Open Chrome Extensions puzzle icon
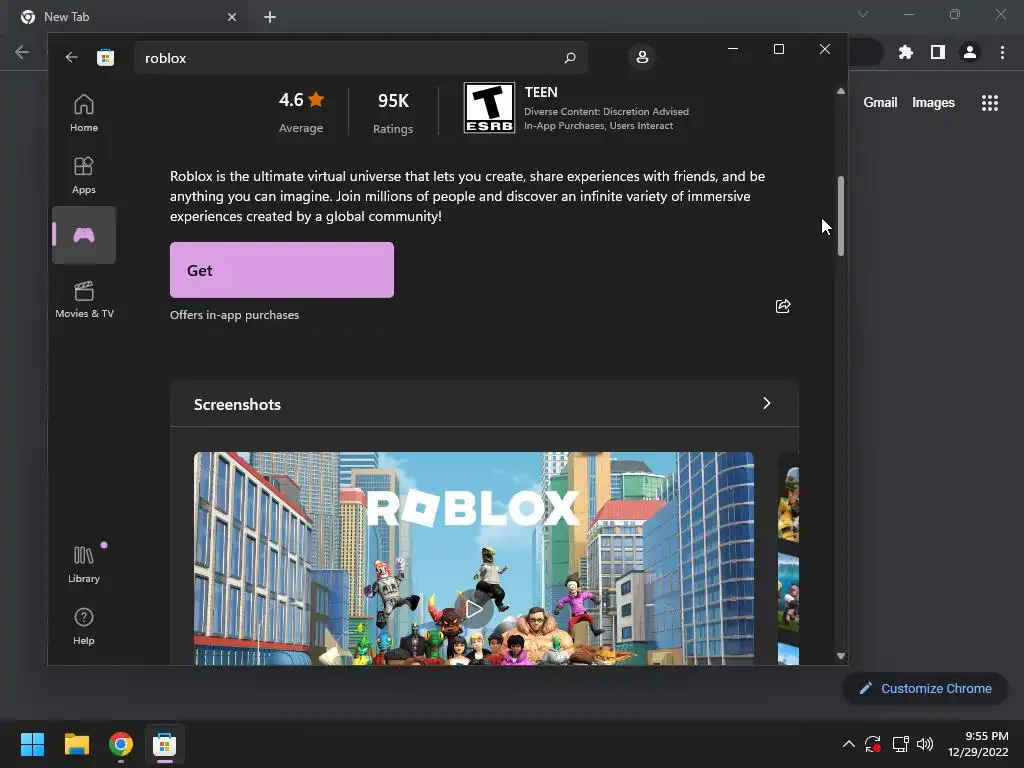Screen dimensions: 1024x768 pos(905,52)
